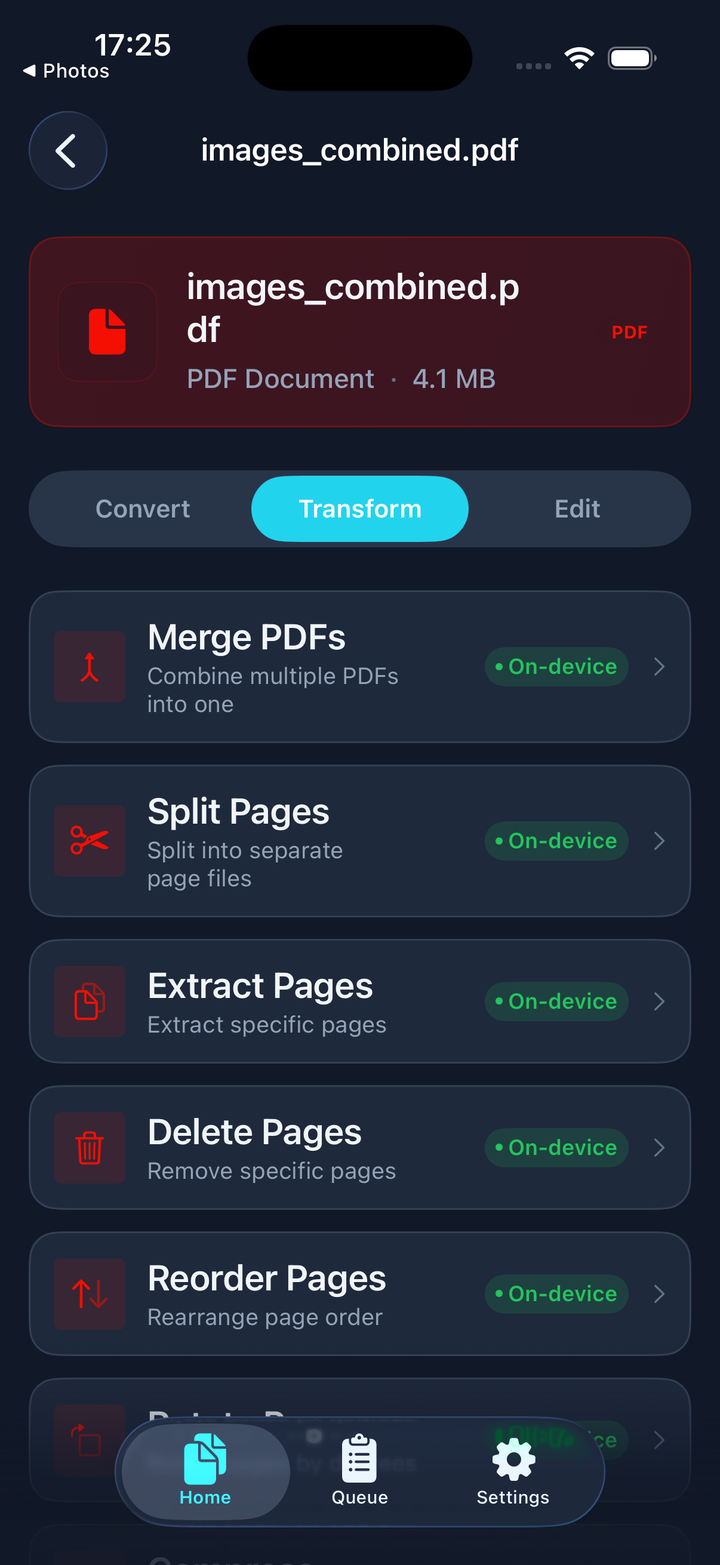
Task: Tap the Delete Pages trash icon
Action: coord(90,1148)
